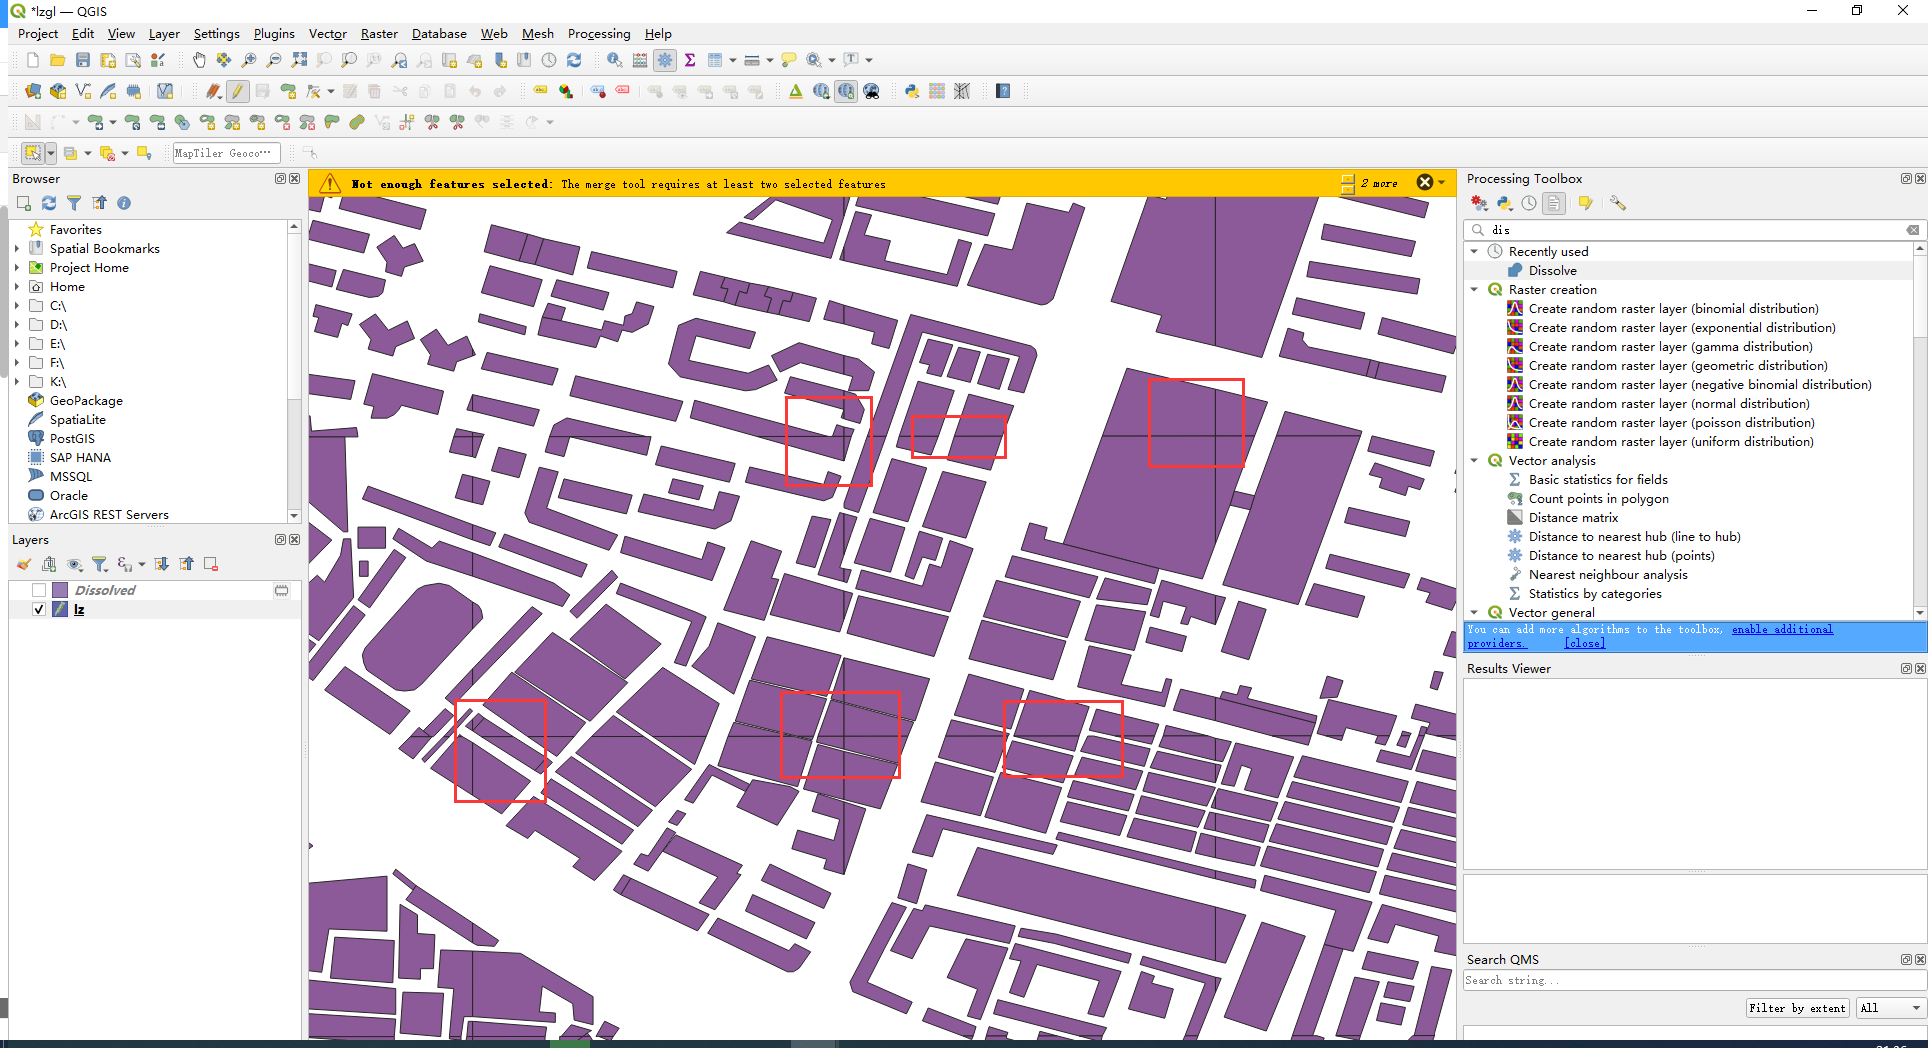
Task: Open the Python console icon
Action: pos(911,91)
